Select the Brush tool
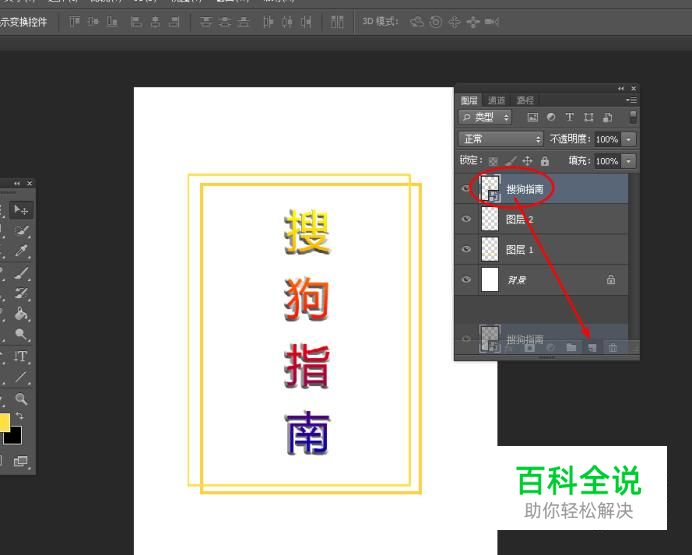 pyautogui.click(x=21, y=273)
